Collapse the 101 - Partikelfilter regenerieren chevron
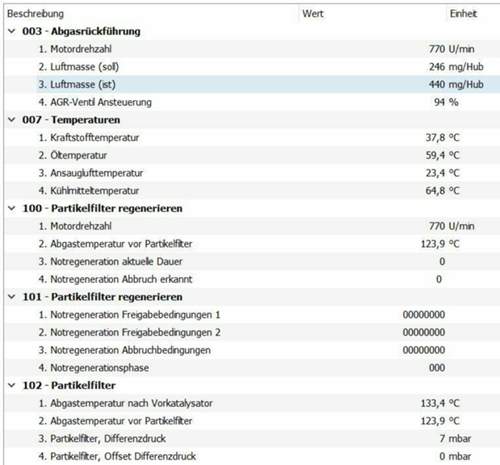The height and width of the screenshot is (465, 500). coord(12,297)
